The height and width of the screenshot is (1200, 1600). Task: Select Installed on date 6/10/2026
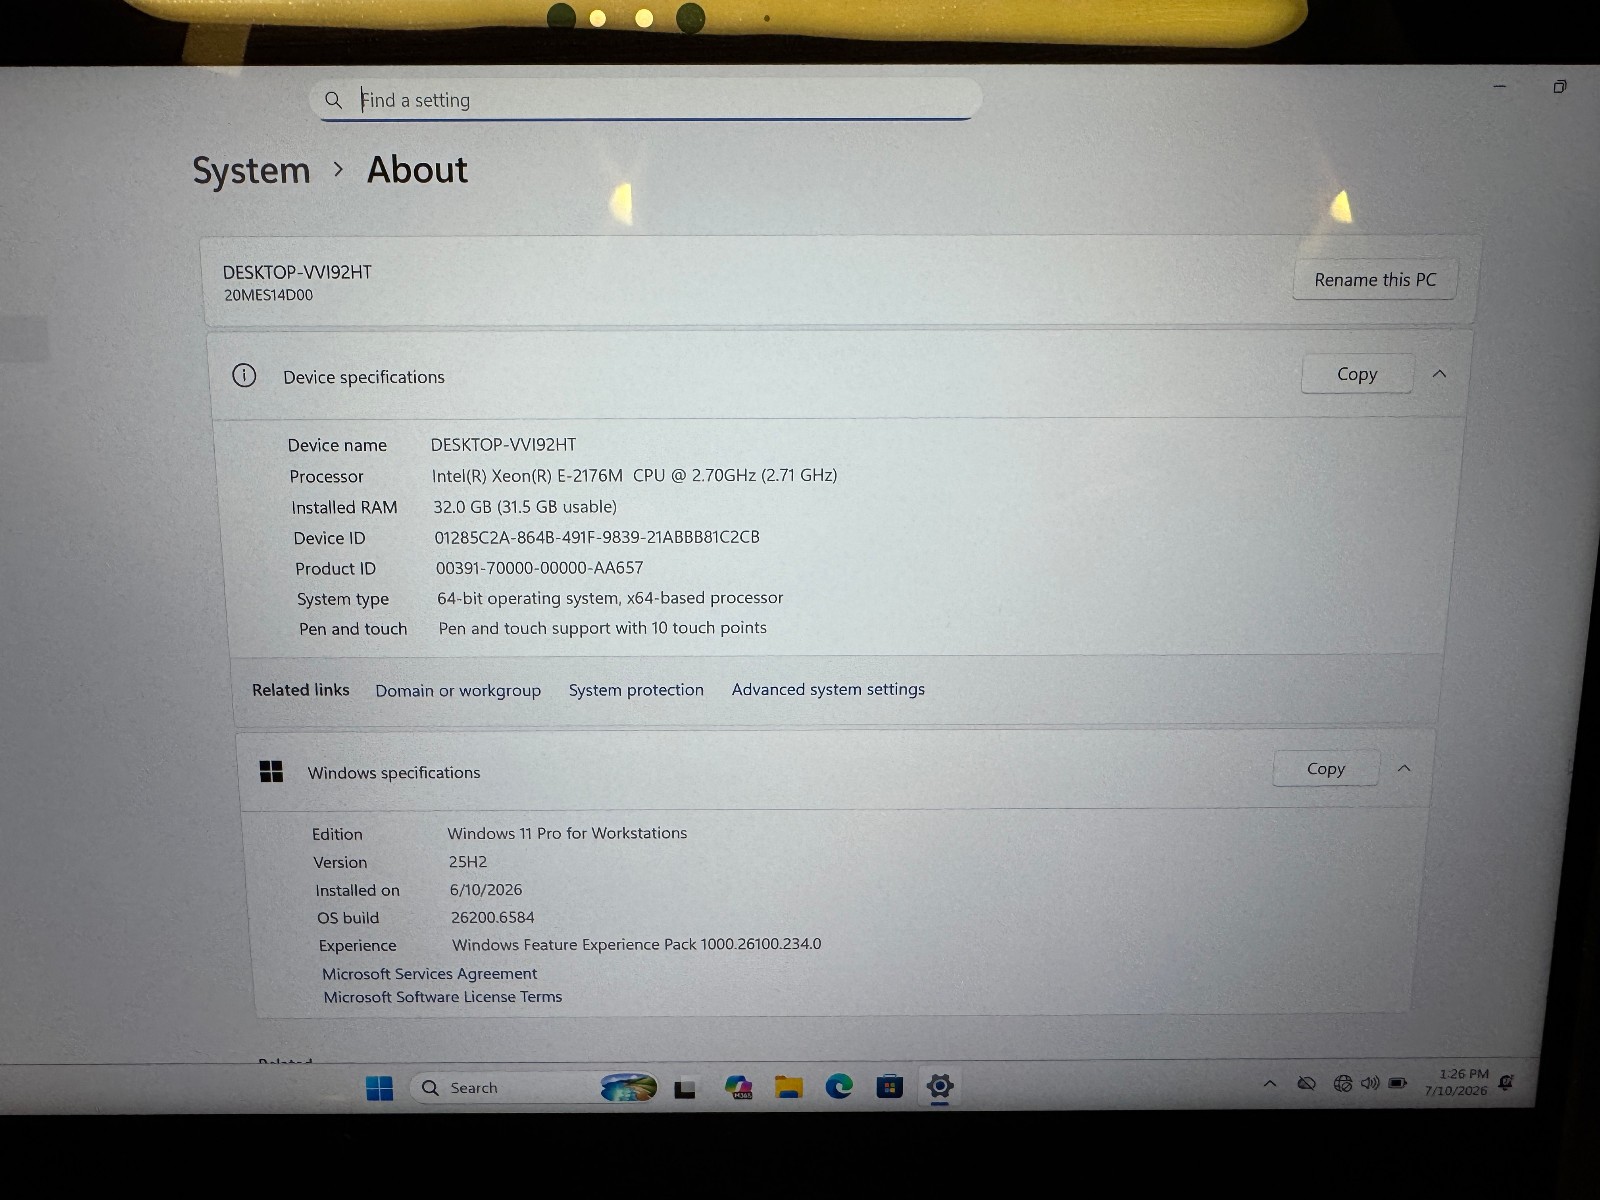click(x=485, y=890)
